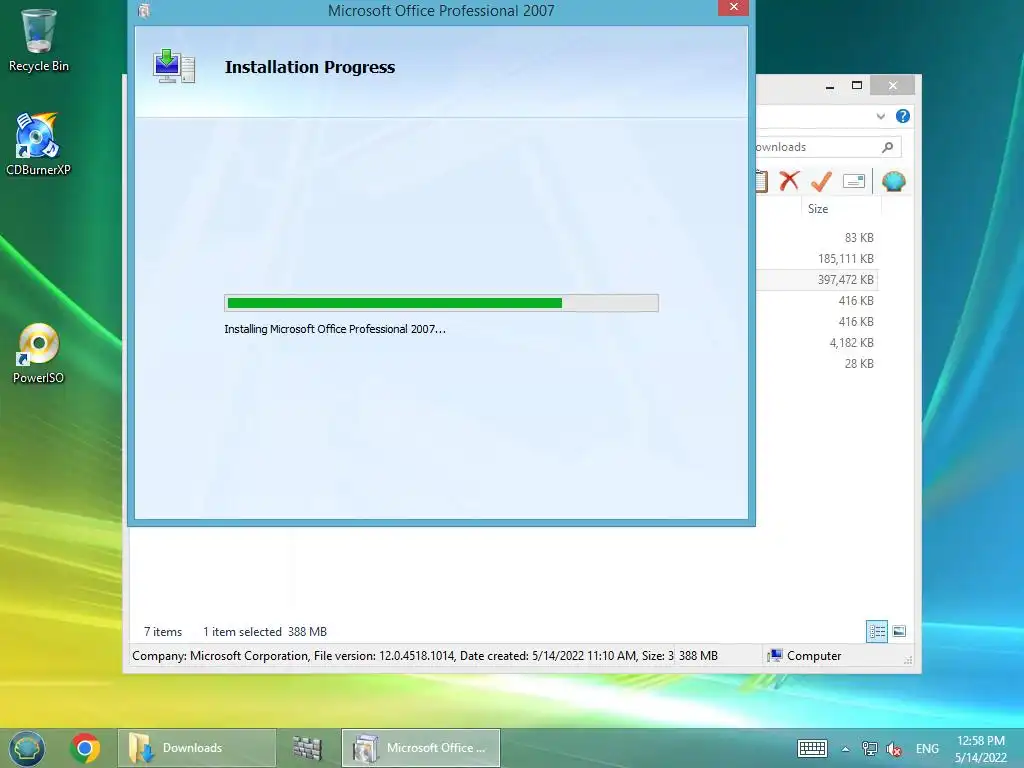Show hidden tray icons arrow

845,749
